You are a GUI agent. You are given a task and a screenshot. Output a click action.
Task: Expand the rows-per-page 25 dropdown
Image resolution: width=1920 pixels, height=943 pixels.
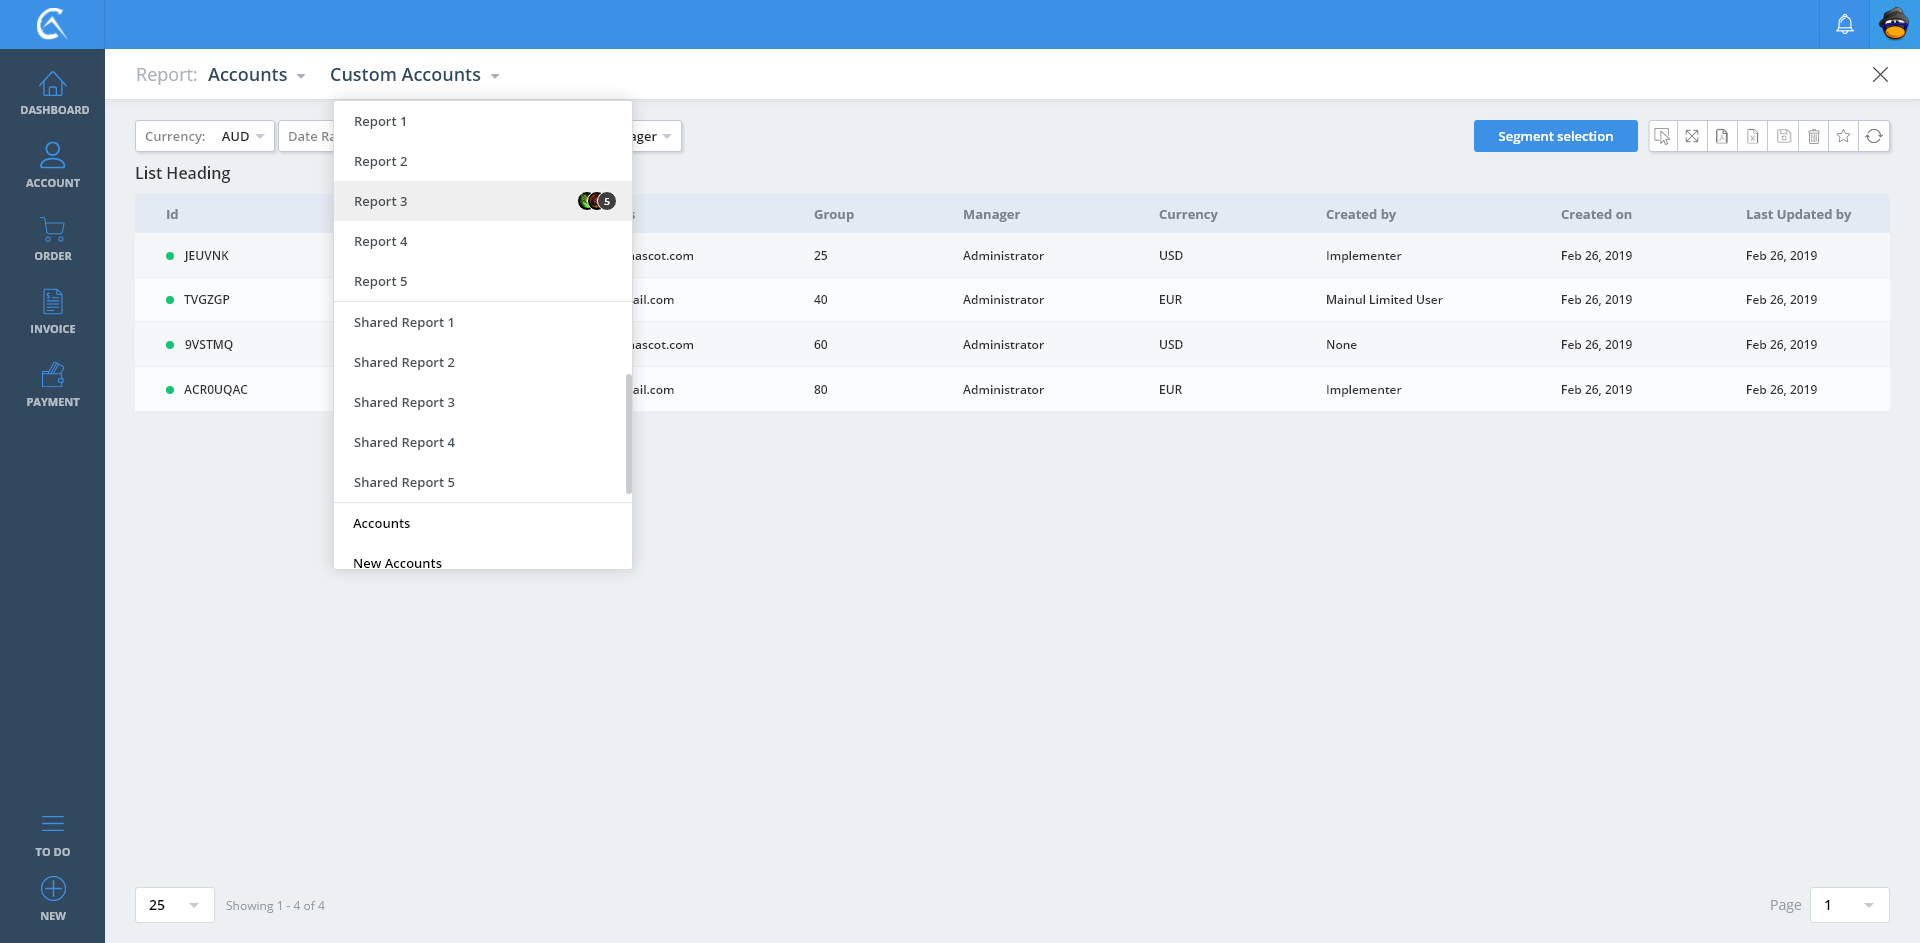[174, 905]
